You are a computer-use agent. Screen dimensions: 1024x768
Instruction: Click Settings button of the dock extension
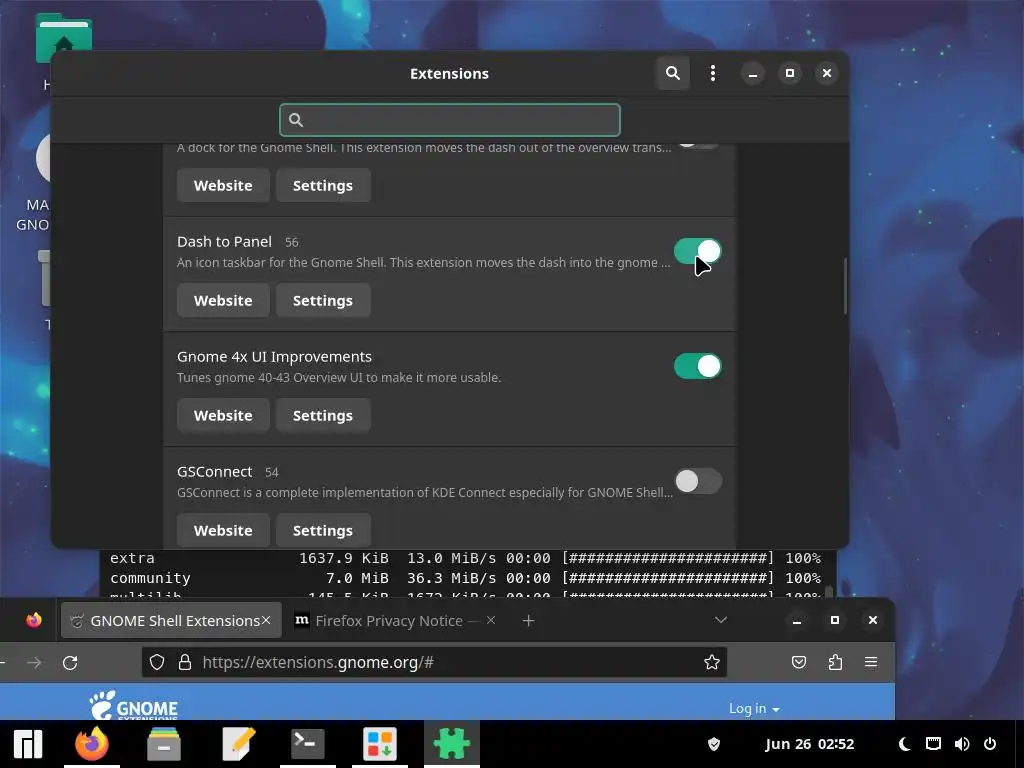[323, 185]
